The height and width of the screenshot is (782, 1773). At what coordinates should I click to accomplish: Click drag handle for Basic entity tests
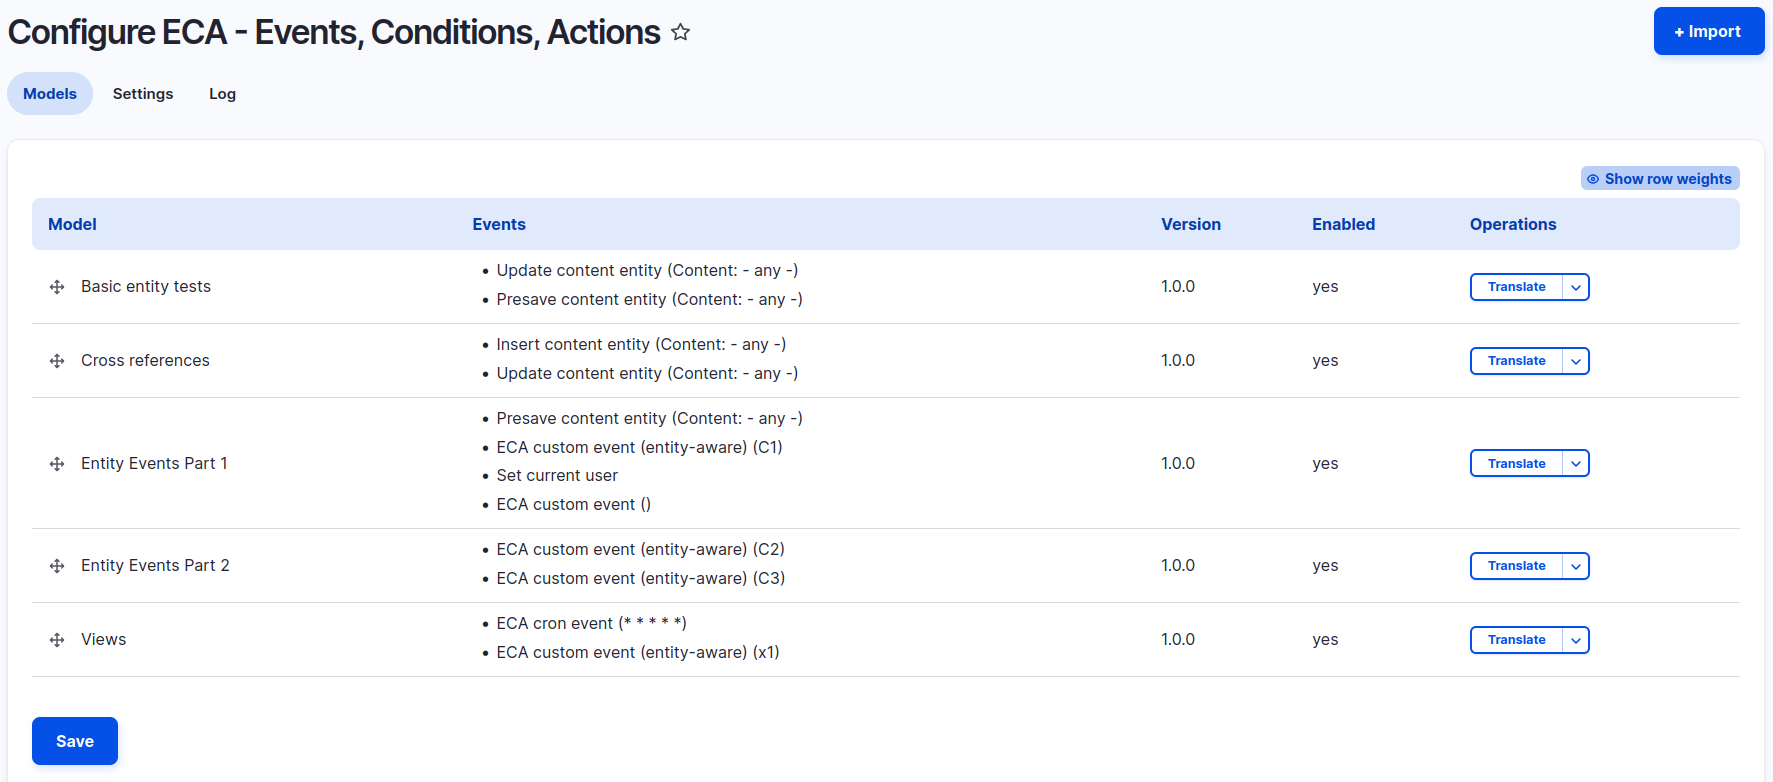click(57, 287)
